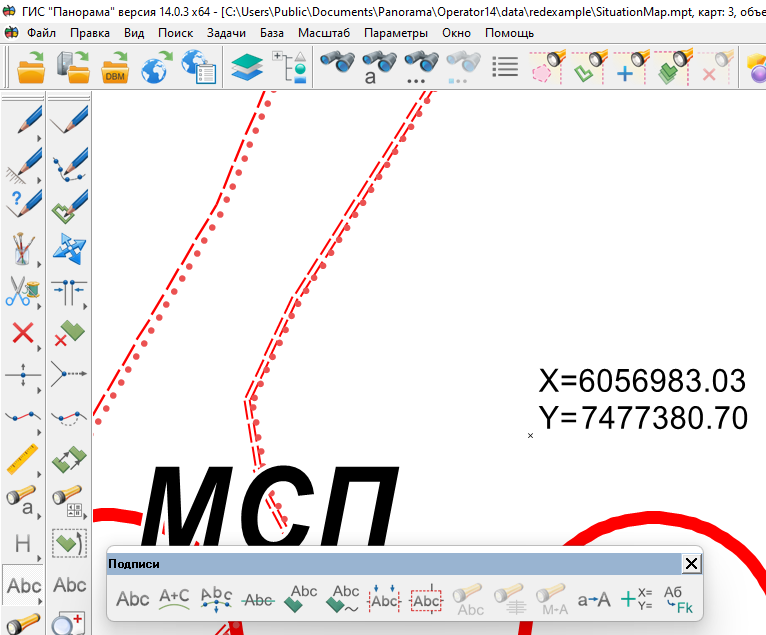Open the Помощь menu
The width and height of the screenshot is (766, 635).
click(x=510, y=33)
